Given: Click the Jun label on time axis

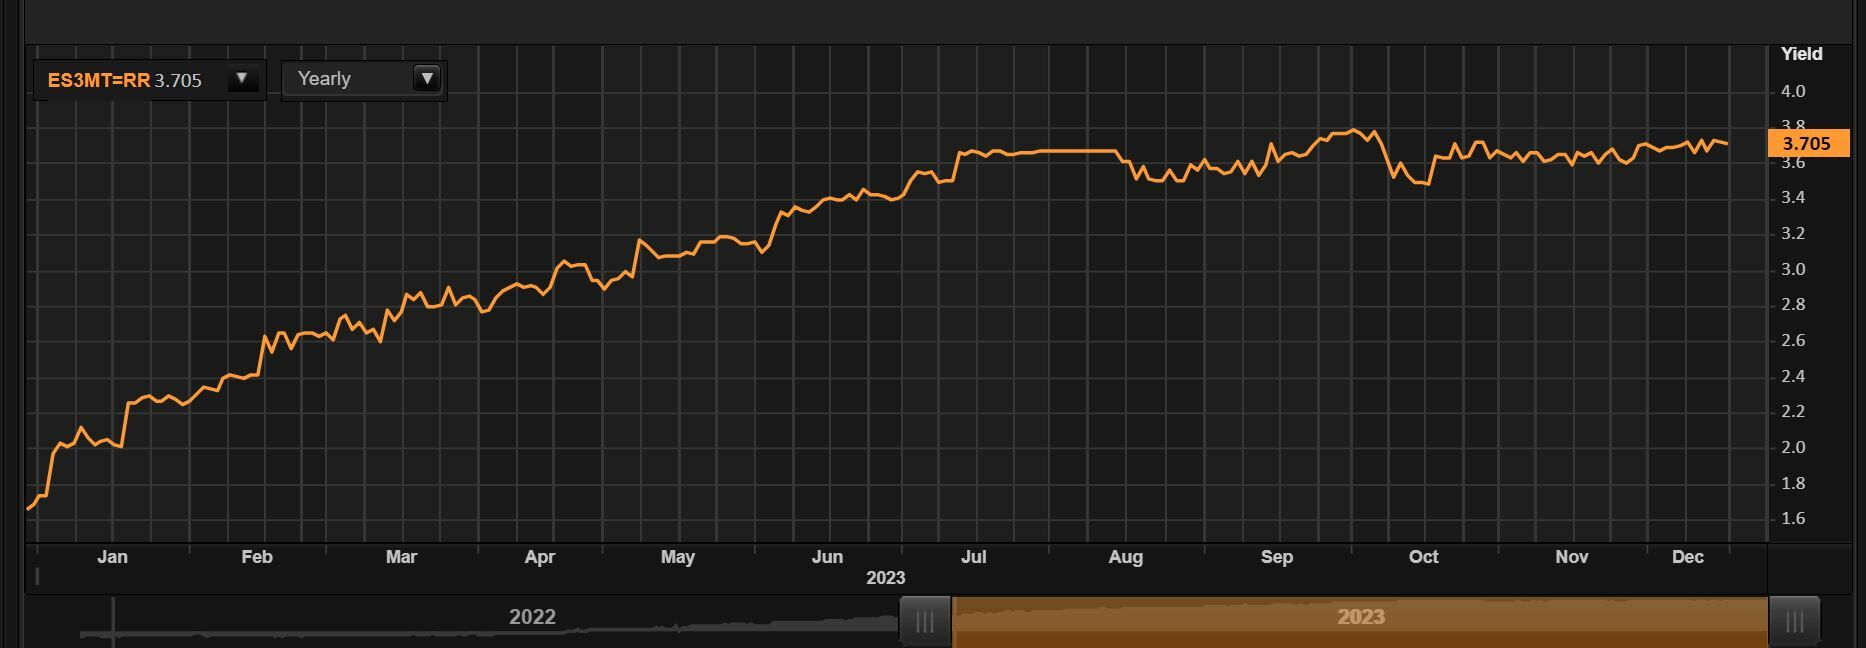Looking at the screenshot, I should point(827,557).
